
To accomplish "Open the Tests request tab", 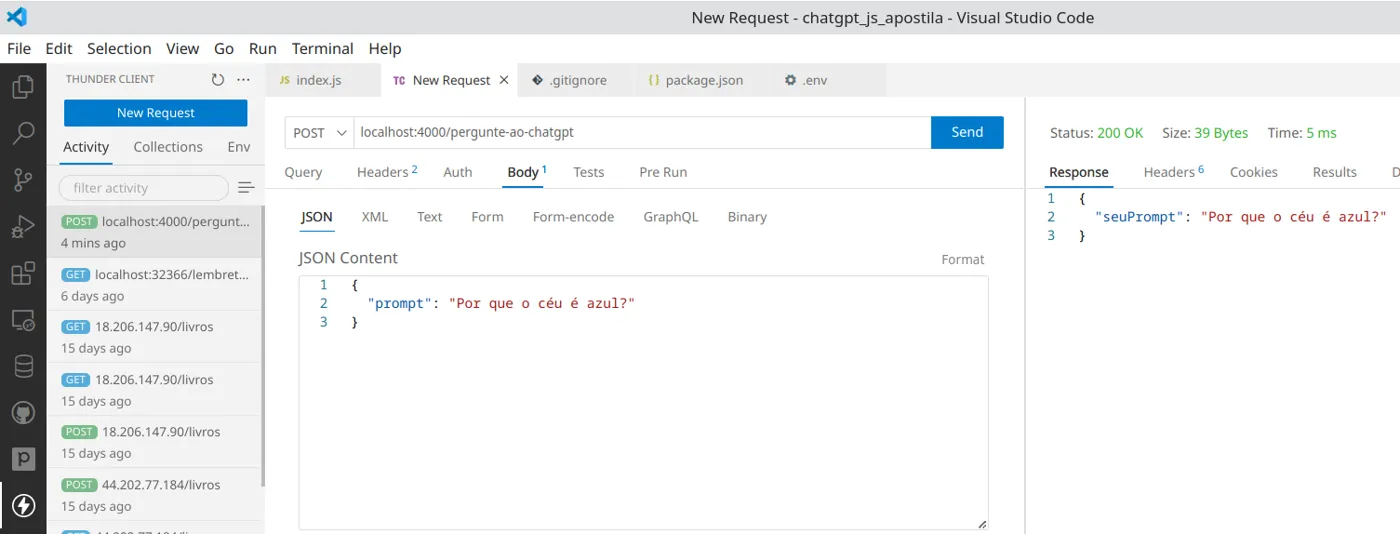I will (589, 172).
